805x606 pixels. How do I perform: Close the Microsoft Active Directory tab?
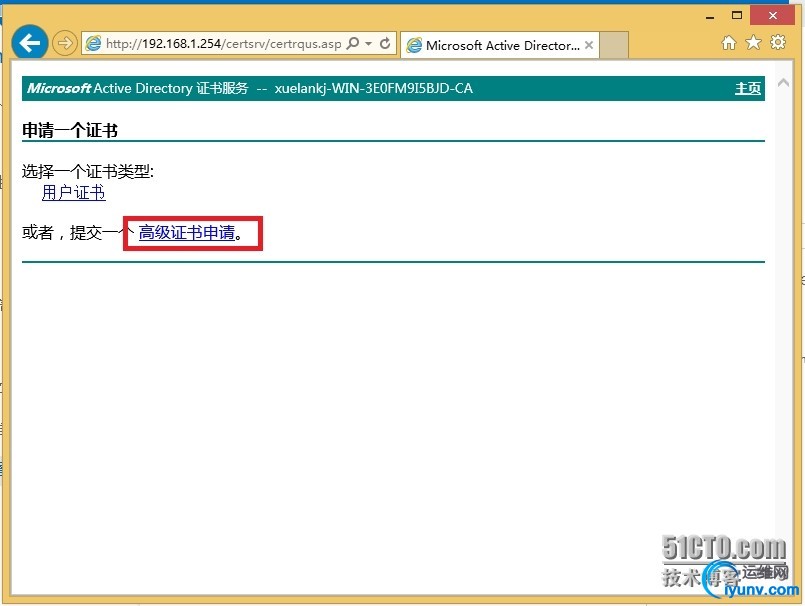tap(589, 45)
